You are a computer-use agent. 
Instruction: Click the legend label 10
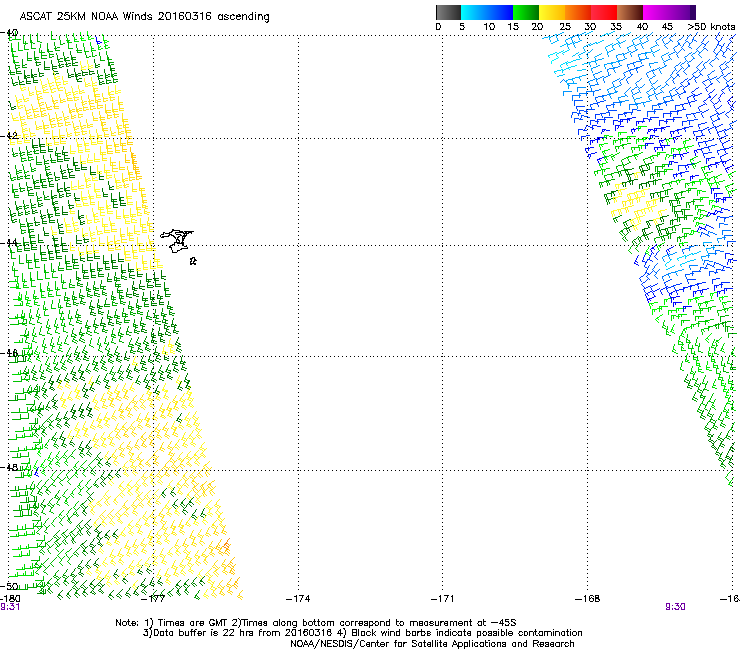489,27
